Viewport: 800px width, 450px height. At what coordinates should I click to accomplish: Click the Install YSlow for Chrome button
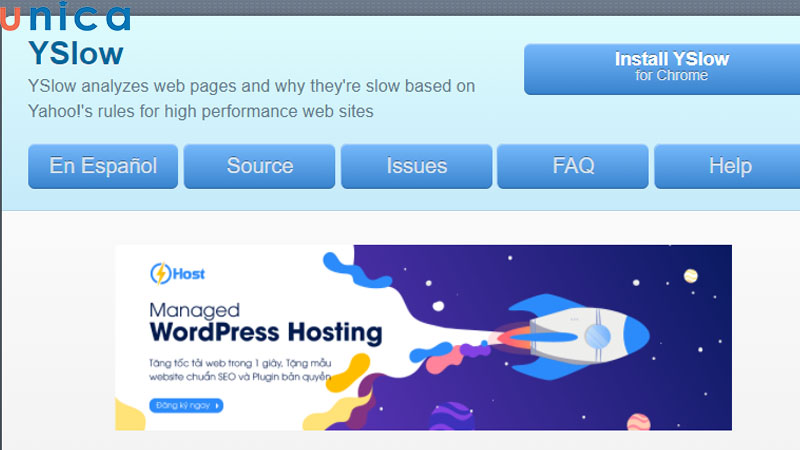coord(662,69)
